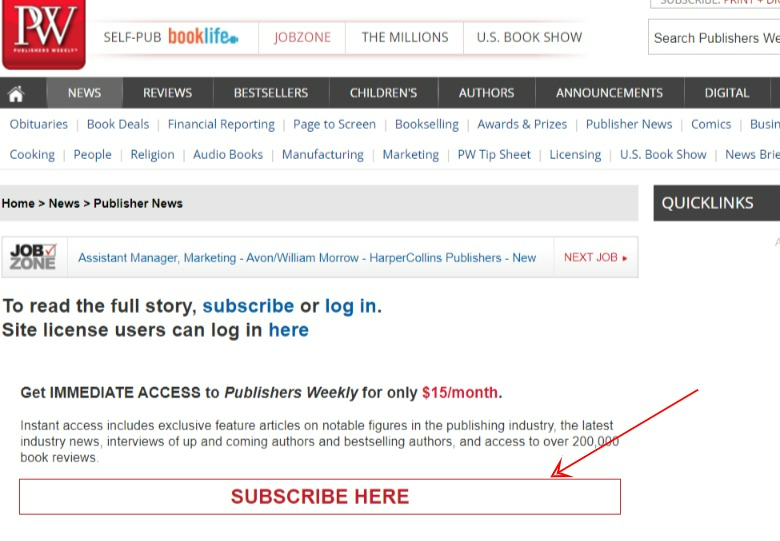Select the Children's navigation tab
Screen dimensions: 780x541
383,93
